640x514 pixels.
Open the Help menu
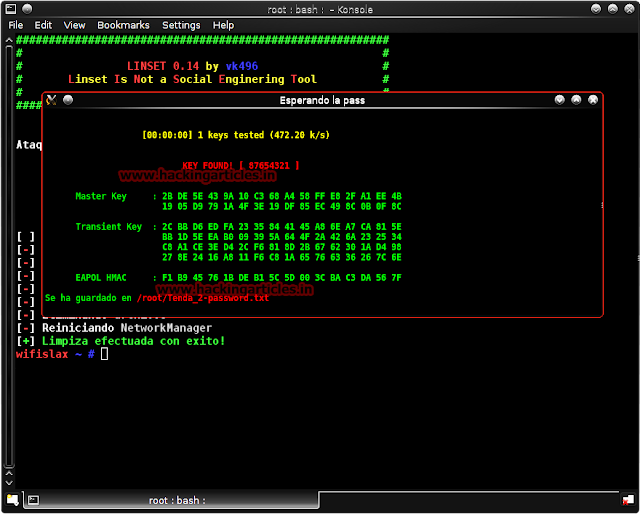[223, 25]
